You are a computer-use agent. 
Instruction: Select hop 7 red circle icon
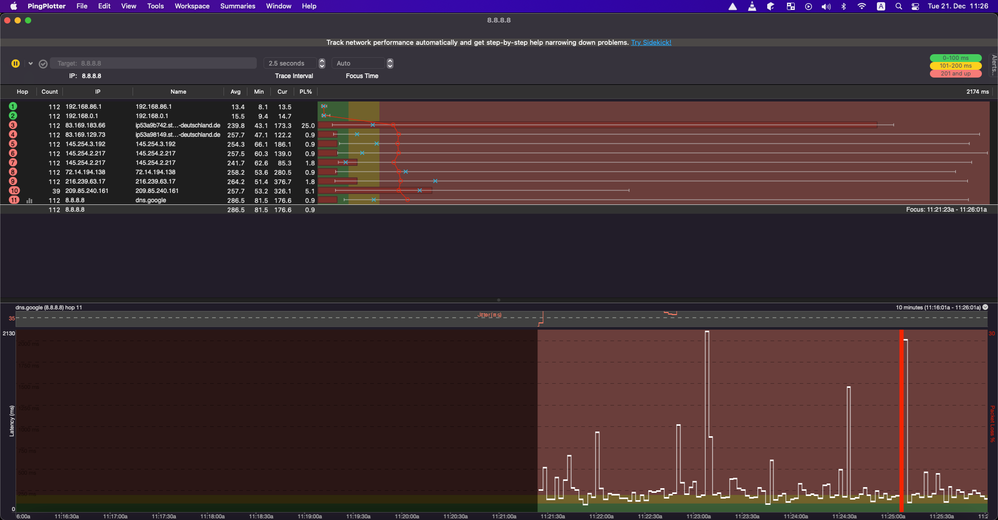click(13, 162)
